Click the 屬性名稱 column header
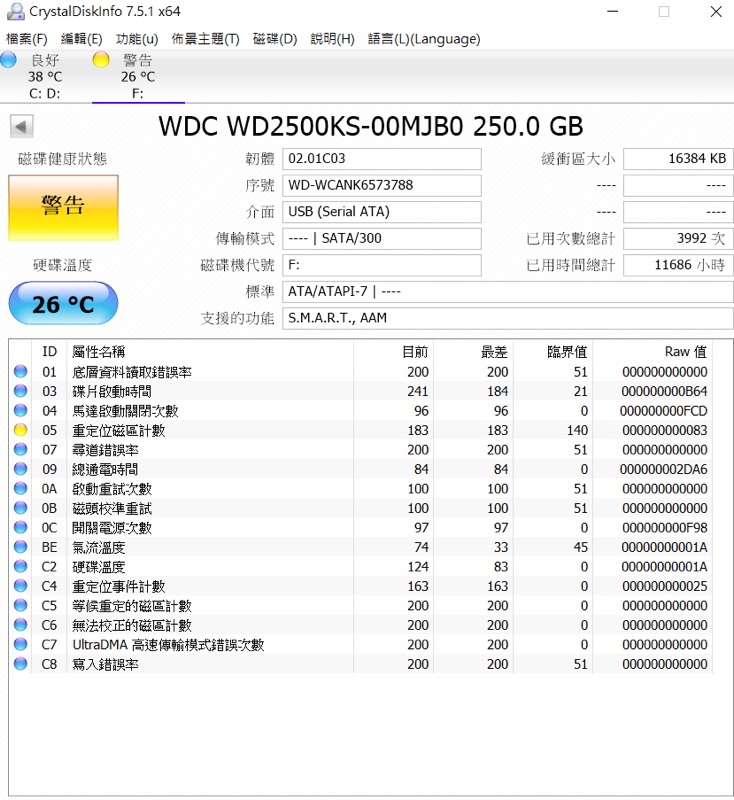This screenshot has width=734, height=800. point(99,351)
